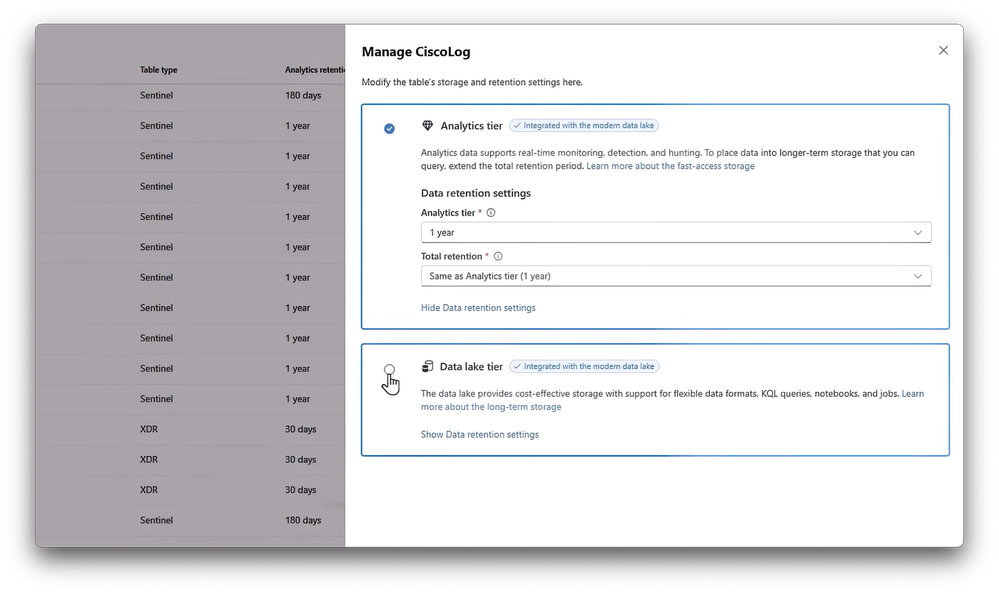Image resolution: width=999 pixels, height=594 pixels.
Task: Open the Total retention dropdown
Action: (676, 276)
